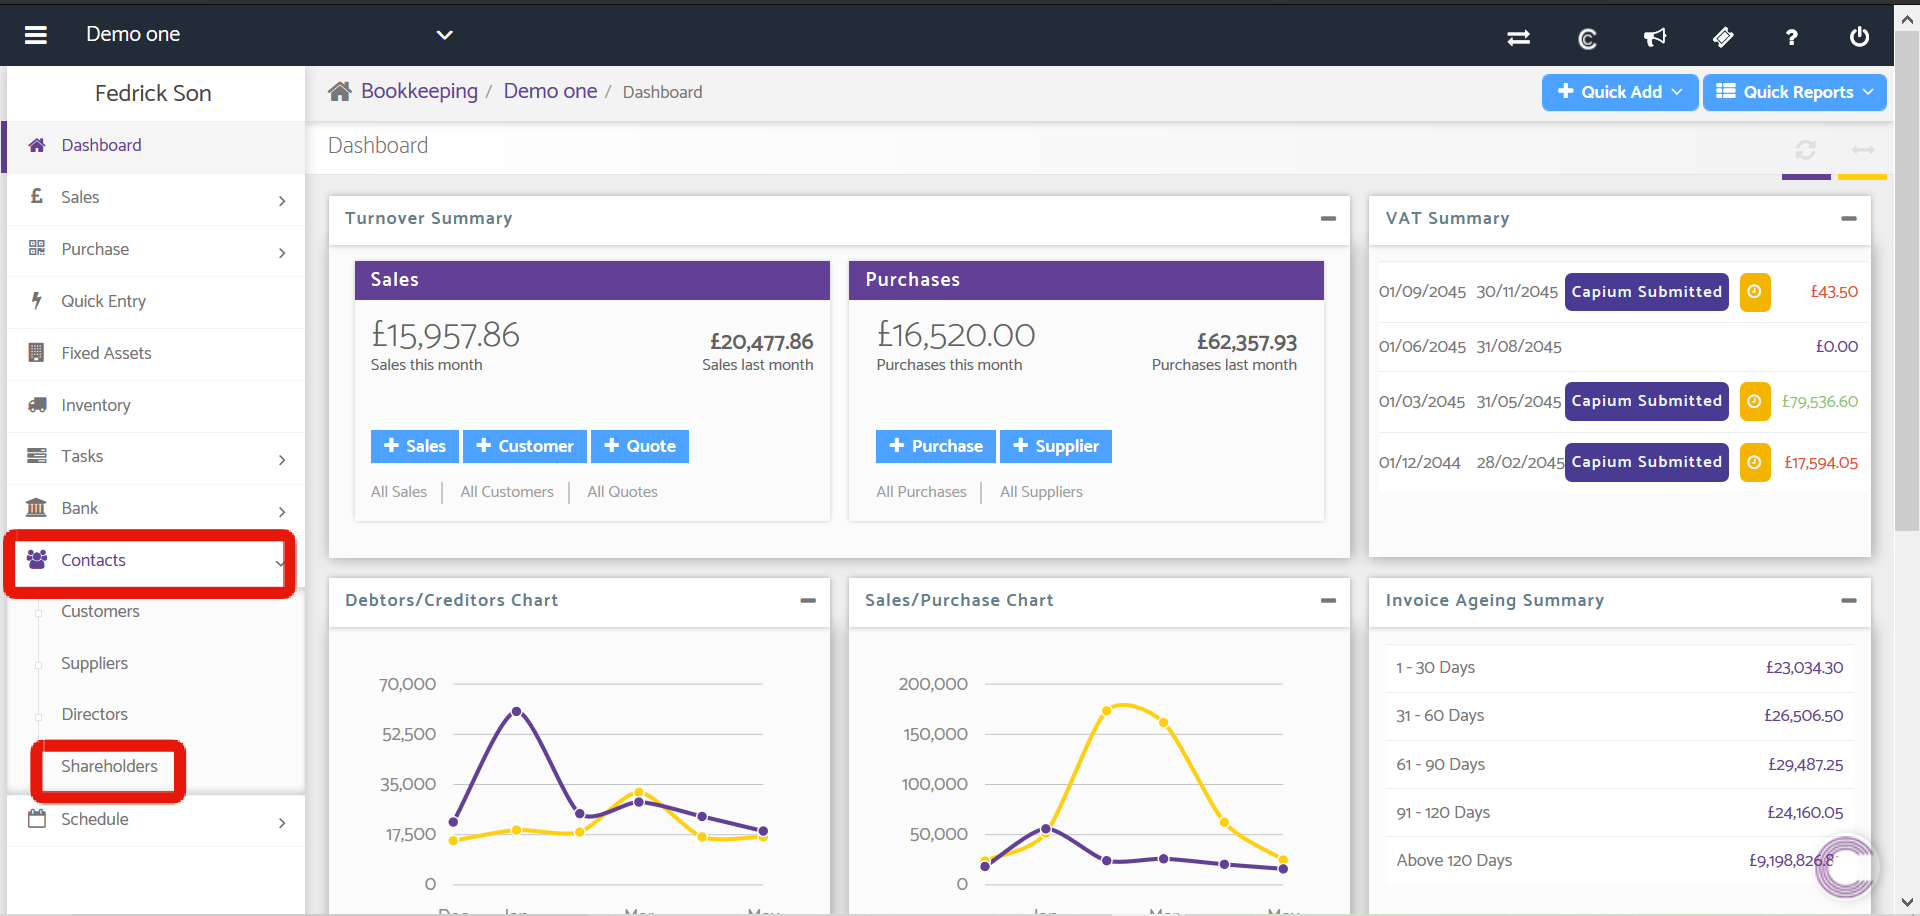Collapse the Turnover Summary panel
1920x916 pixels.
(1328, 218)
